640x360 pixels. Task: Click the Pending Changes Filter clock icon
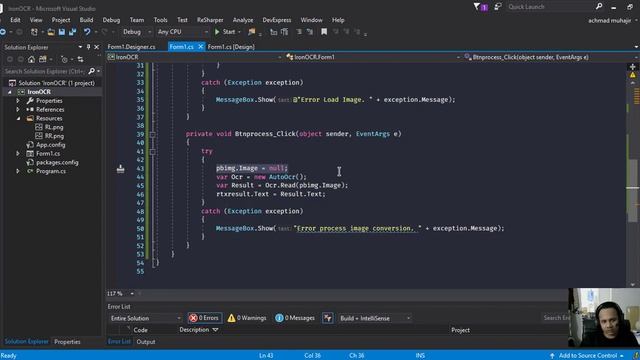tap(64, 60)
